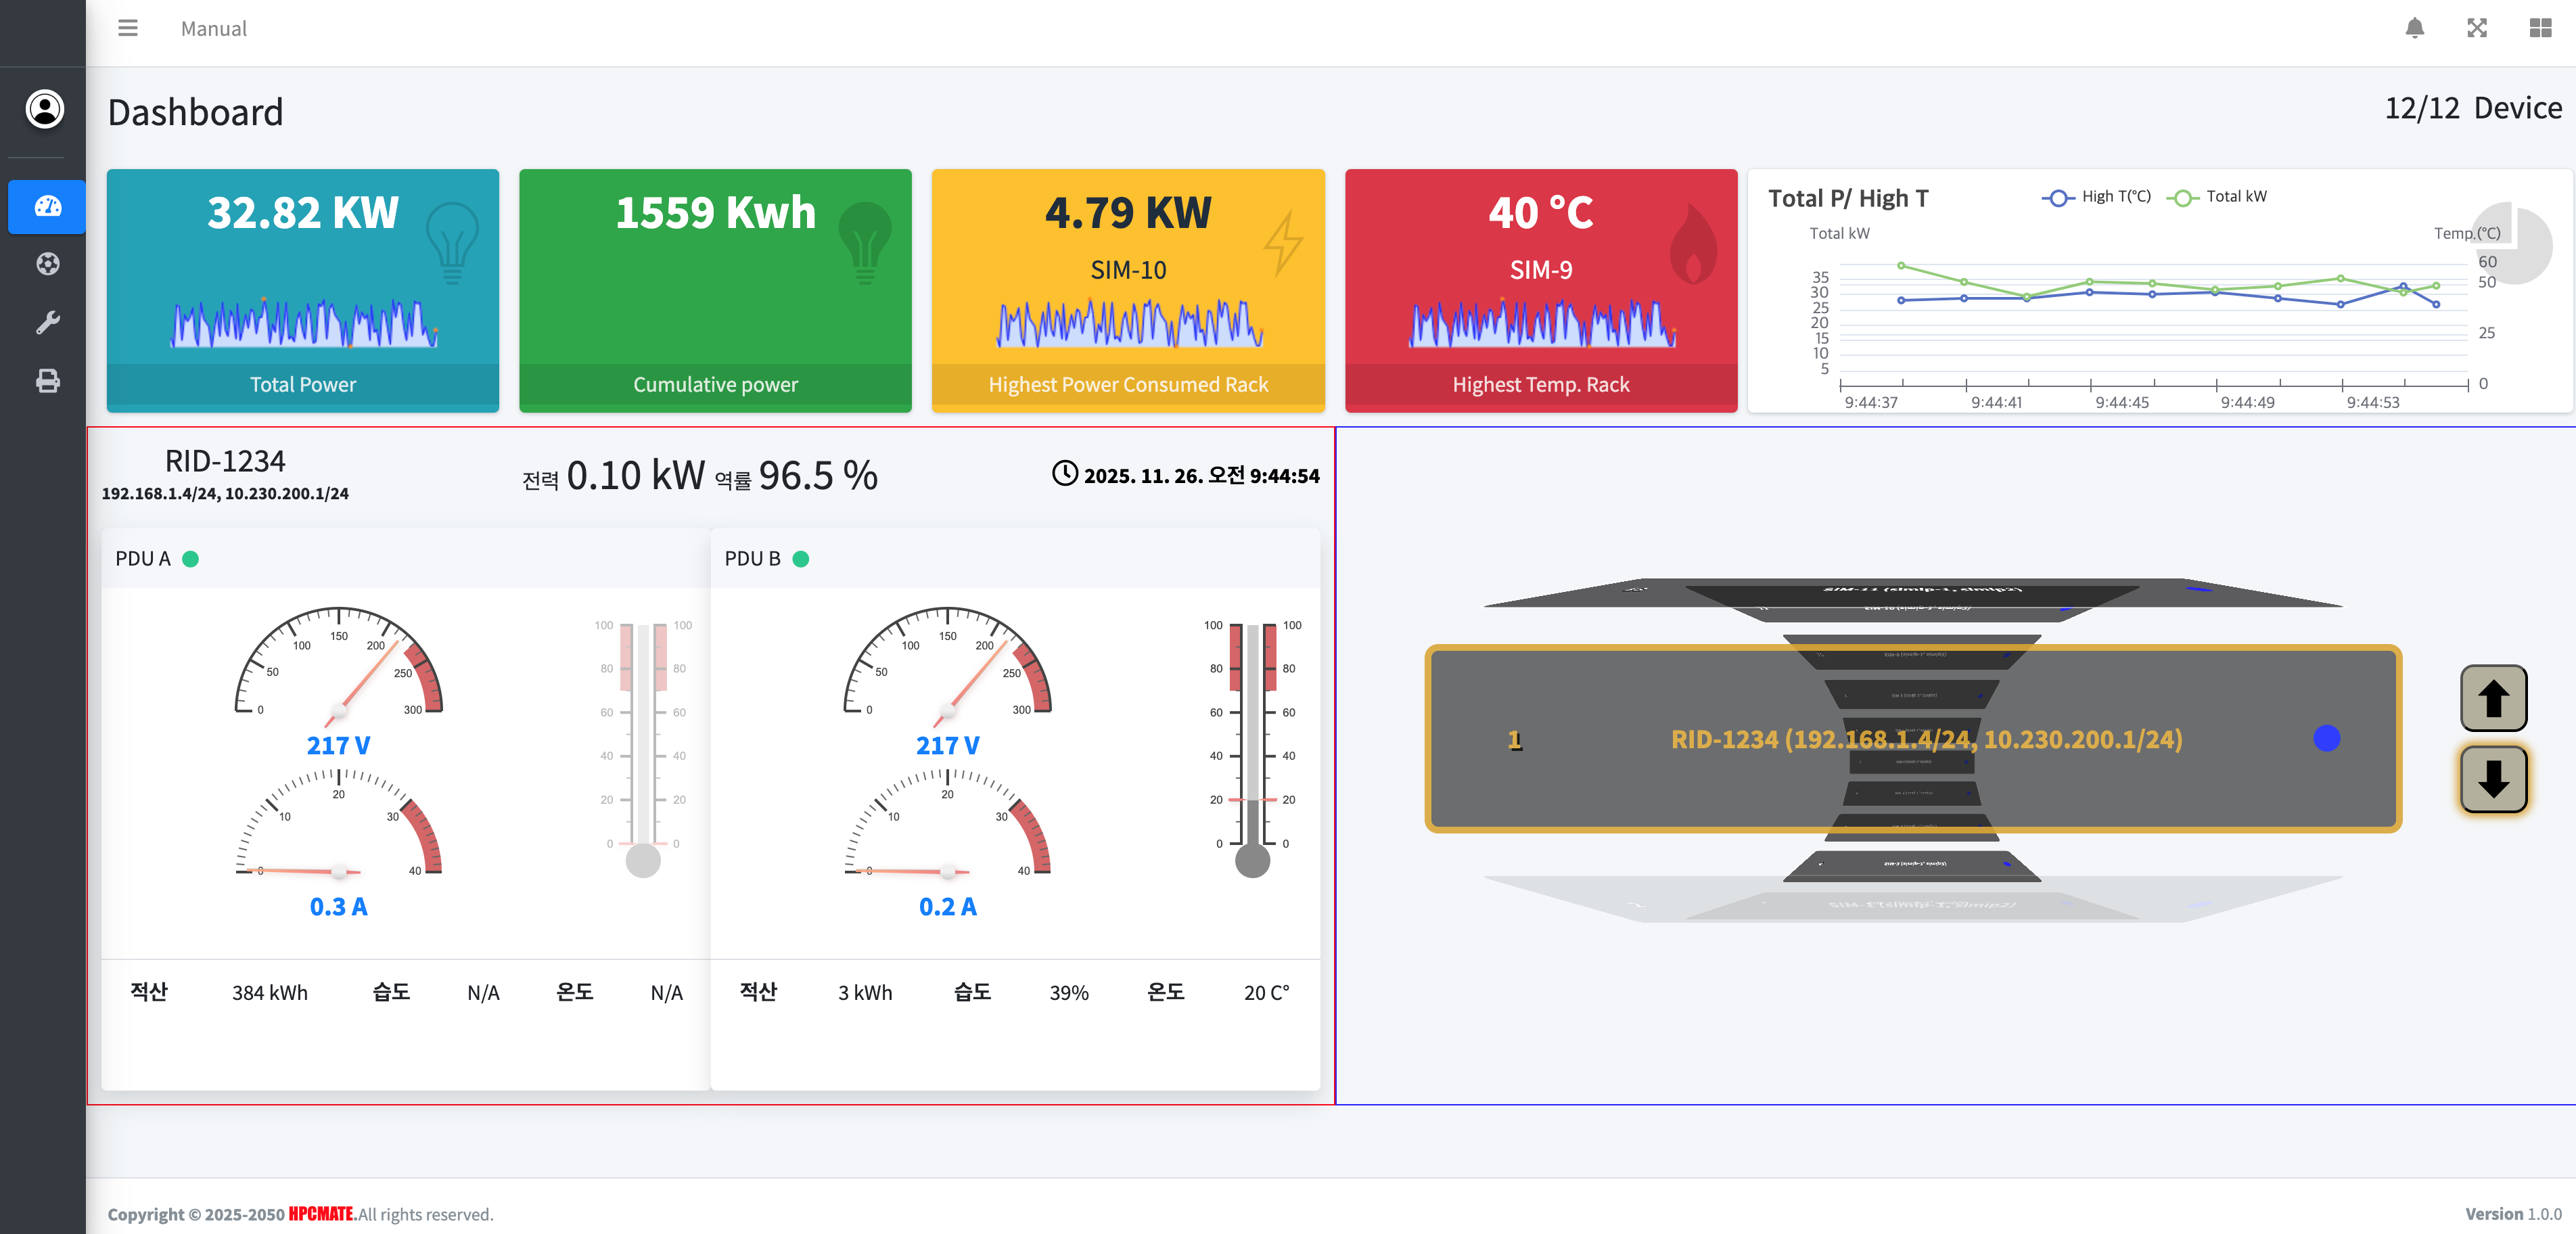Click the HPCMATE footer link

(320, 1214)
